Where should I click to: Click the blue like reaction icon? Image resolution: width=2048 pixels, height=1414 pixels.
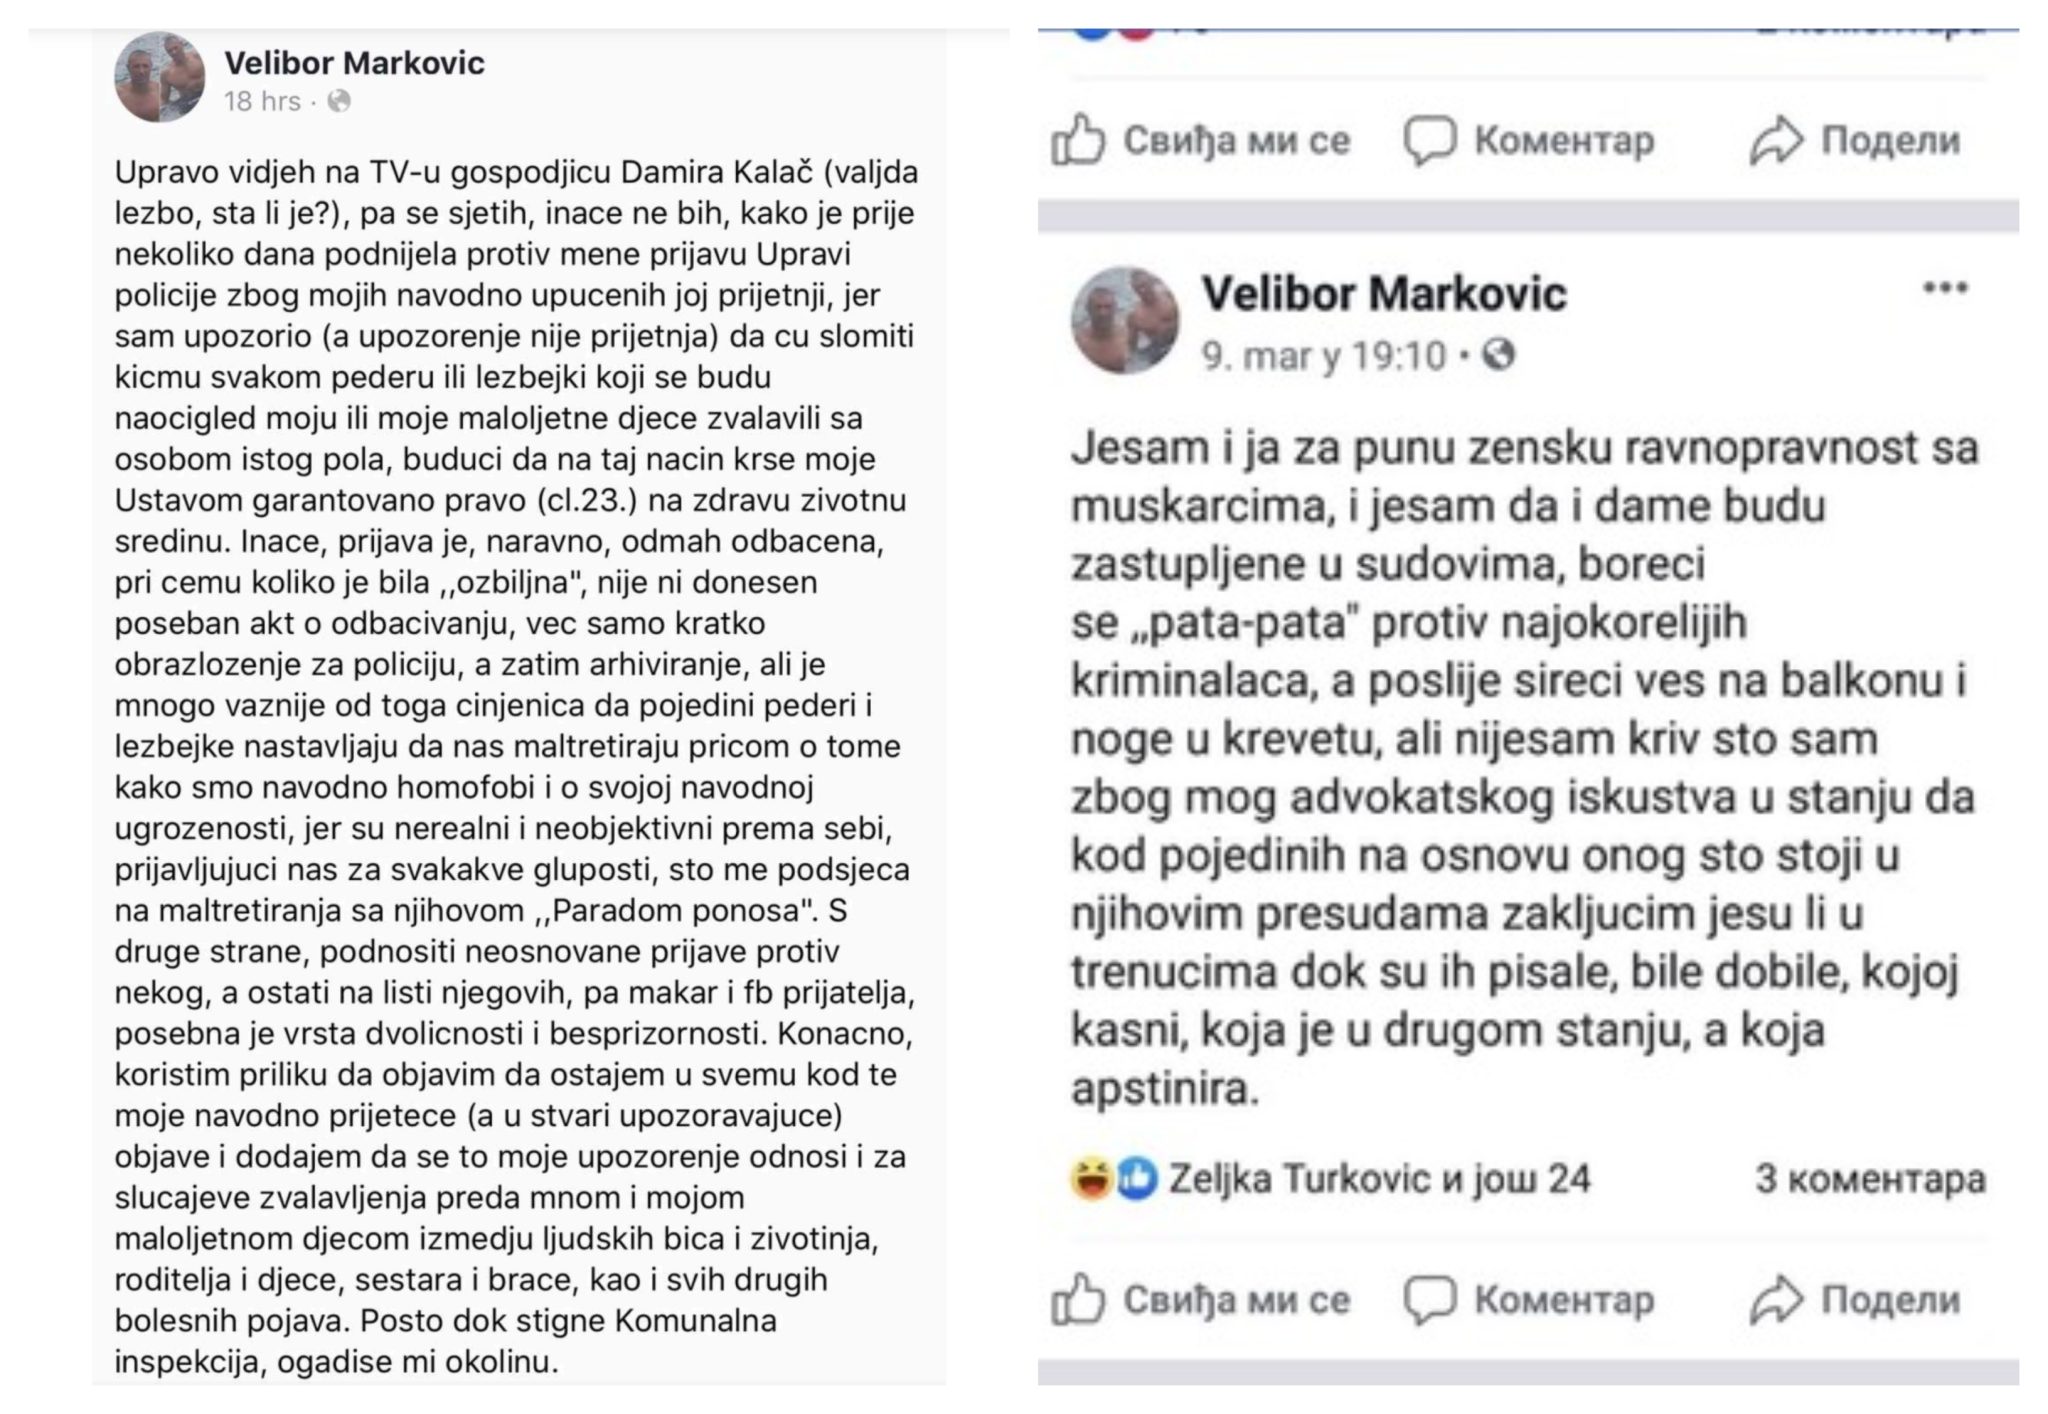click(x=1136, y=1178)
